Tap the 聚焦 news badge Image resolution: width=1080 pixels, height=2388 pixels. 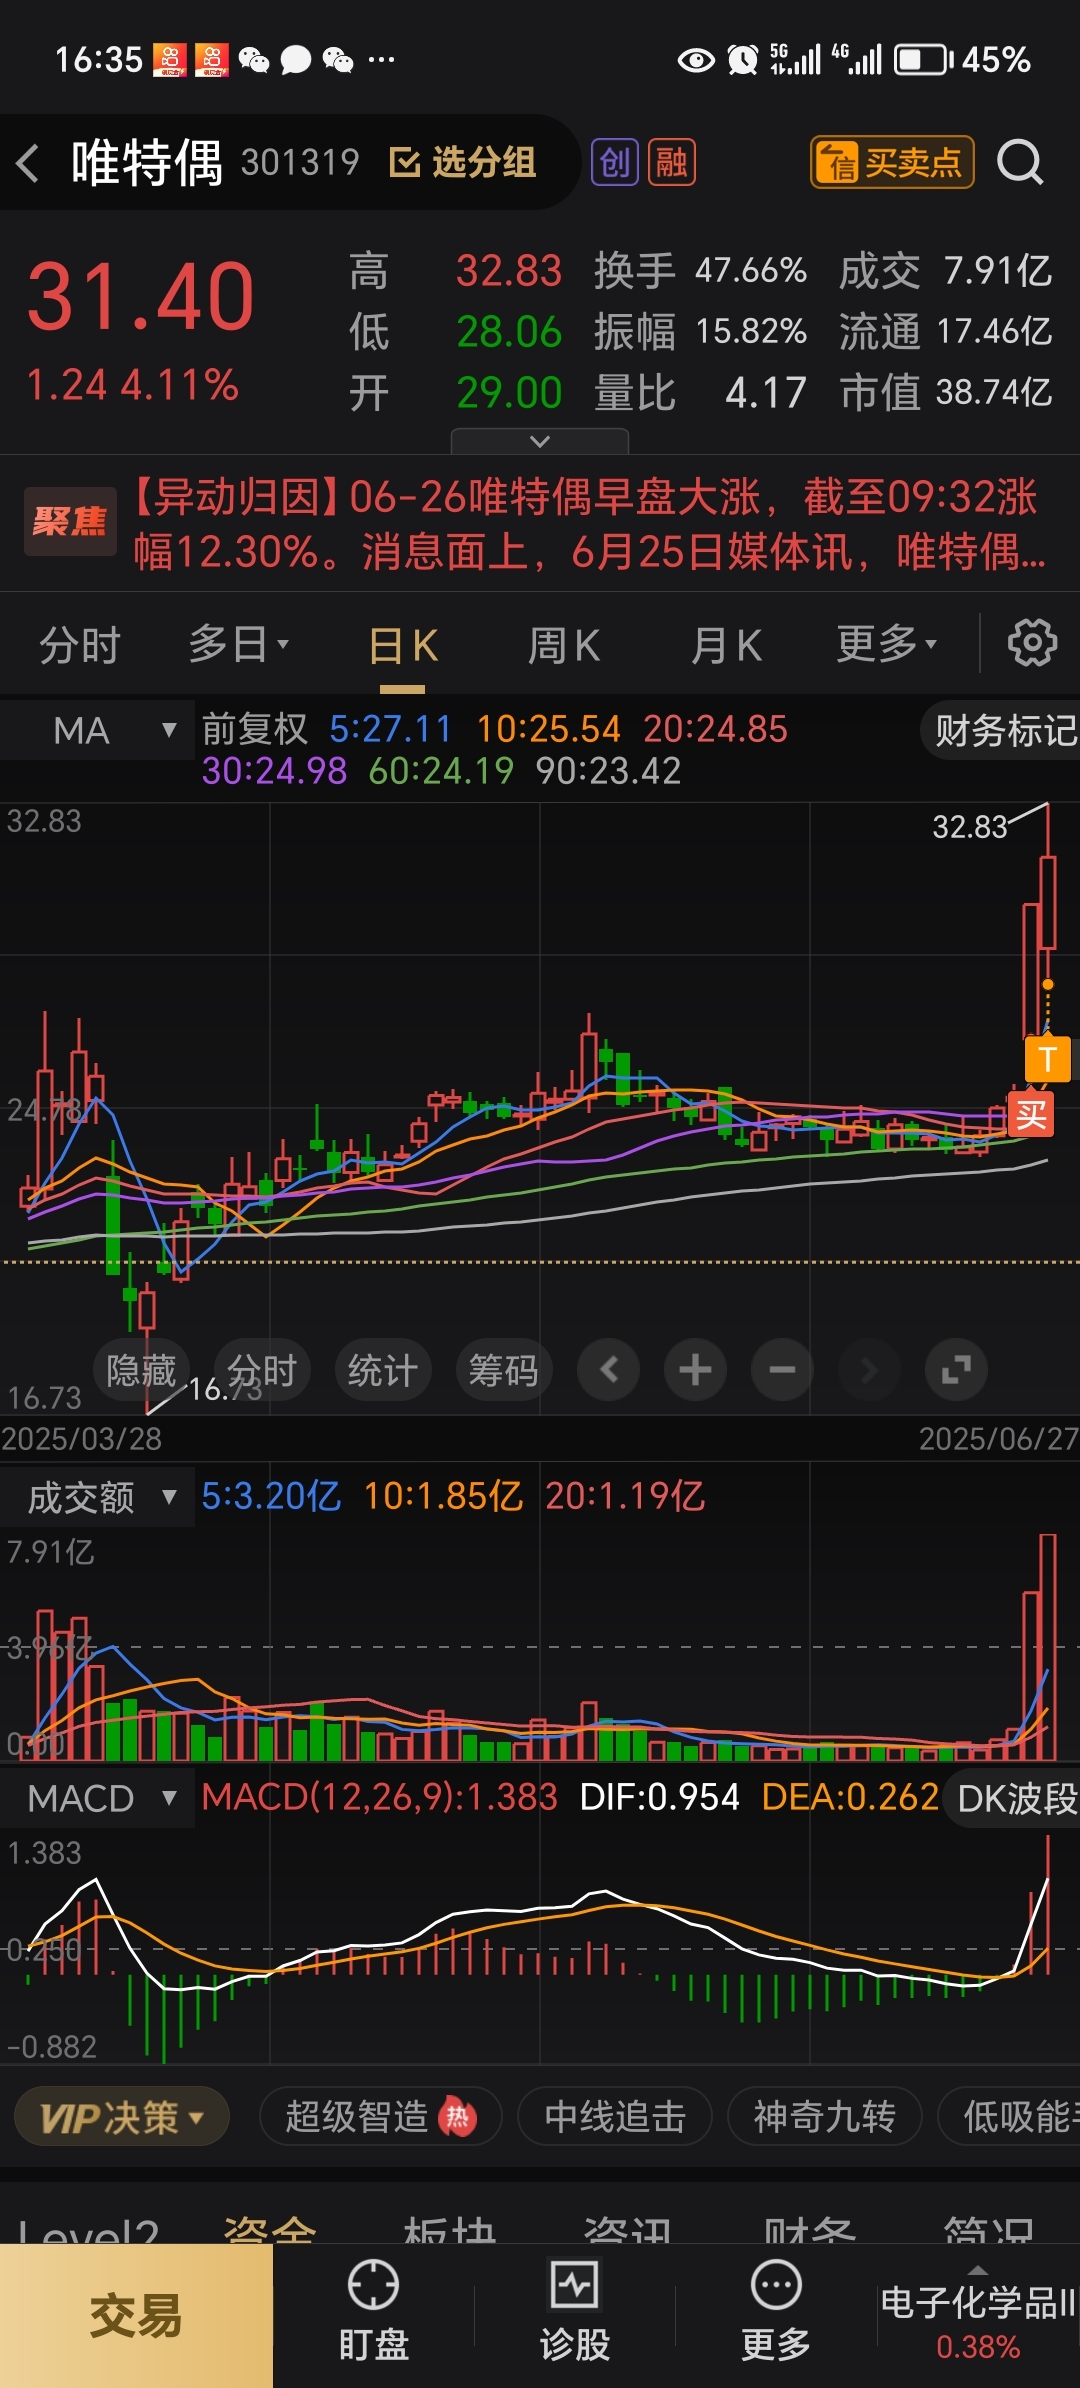click(70, 521)
